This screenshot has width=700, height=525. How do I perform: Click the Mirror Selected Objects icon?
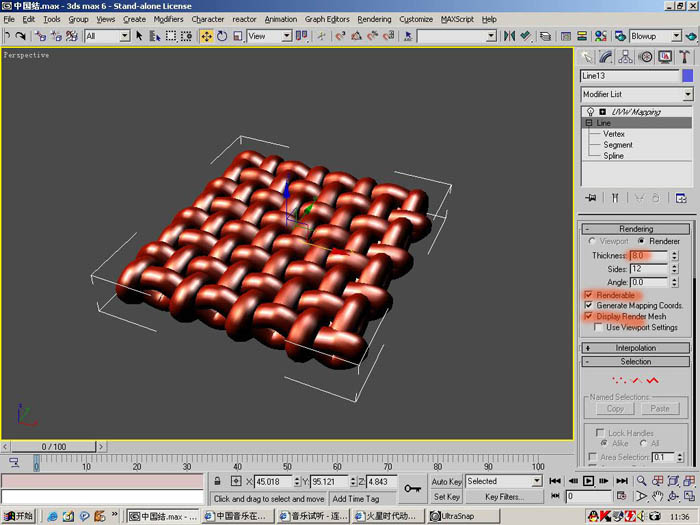509,36
